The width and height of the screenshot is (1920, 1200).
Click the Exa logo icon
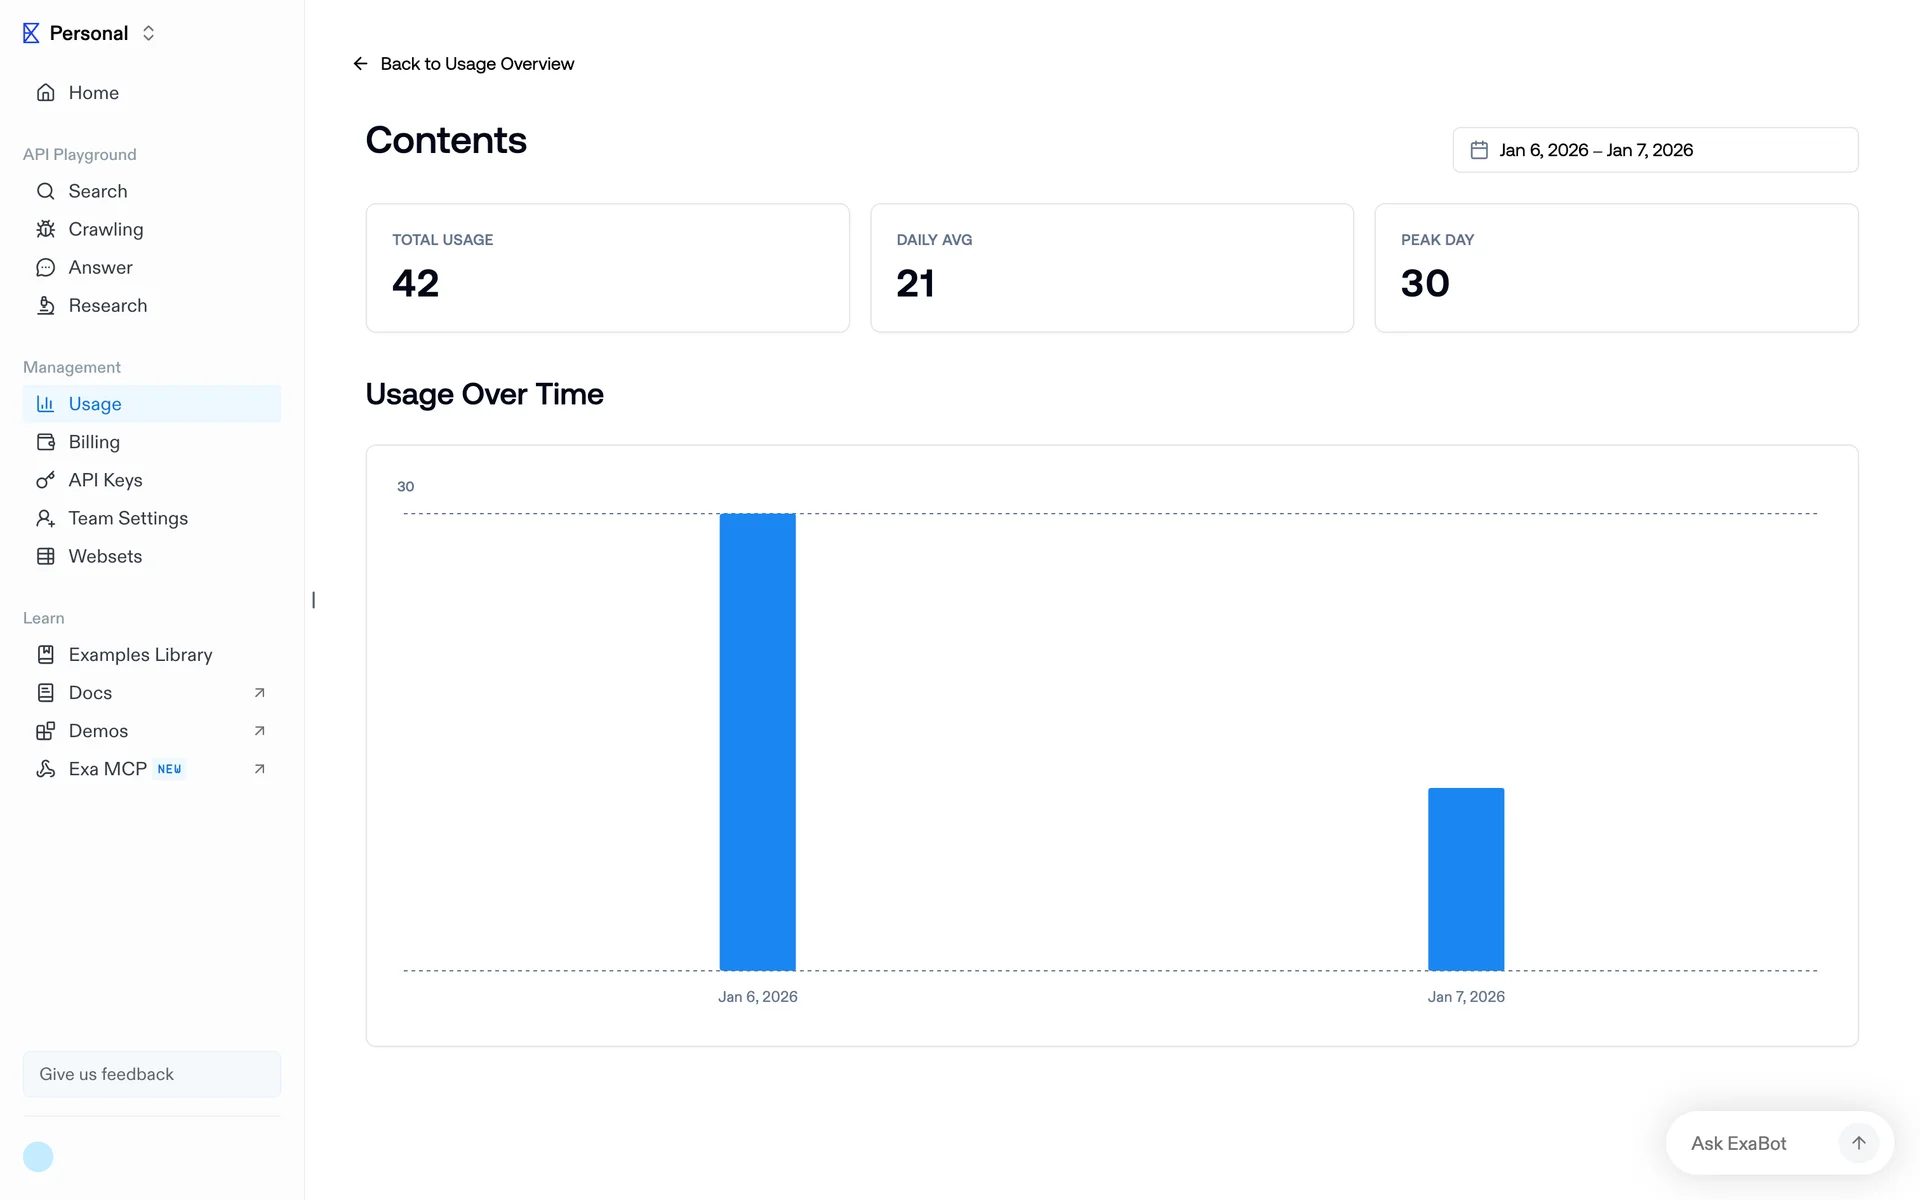[x=31, y=33]
